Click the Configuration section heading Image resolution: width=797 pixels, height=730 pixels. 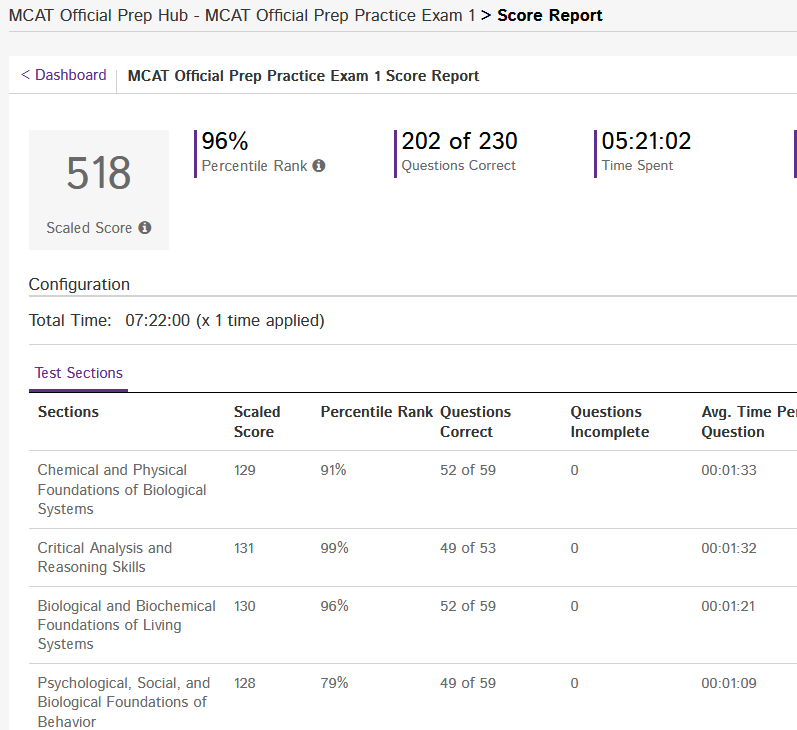point(79,284)
